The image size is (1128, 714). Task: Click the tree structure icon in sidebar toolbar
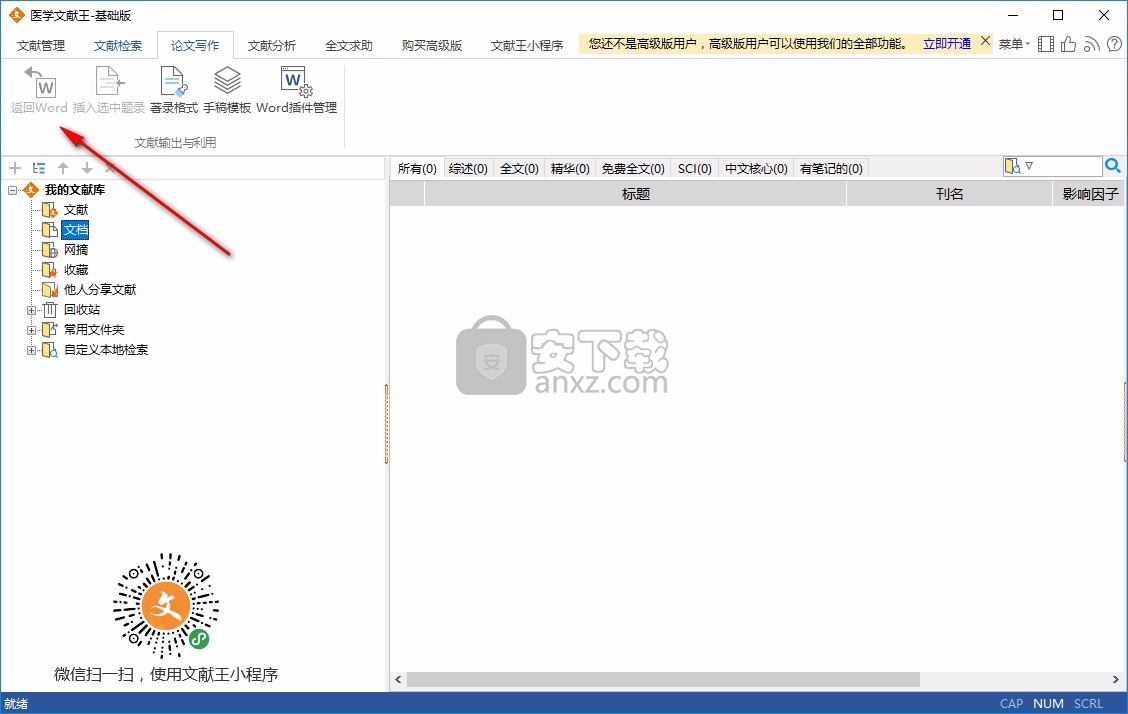tap(39, 168)
